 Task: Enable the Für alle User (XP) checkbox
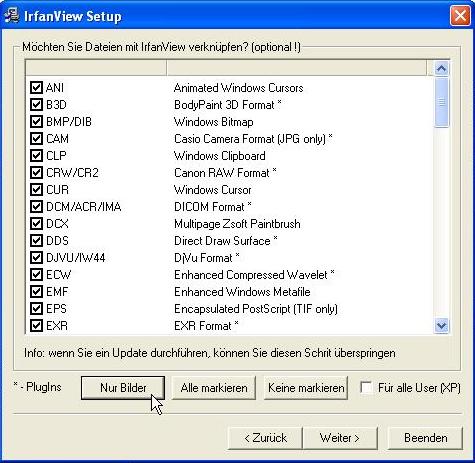(x=367, y=388)
